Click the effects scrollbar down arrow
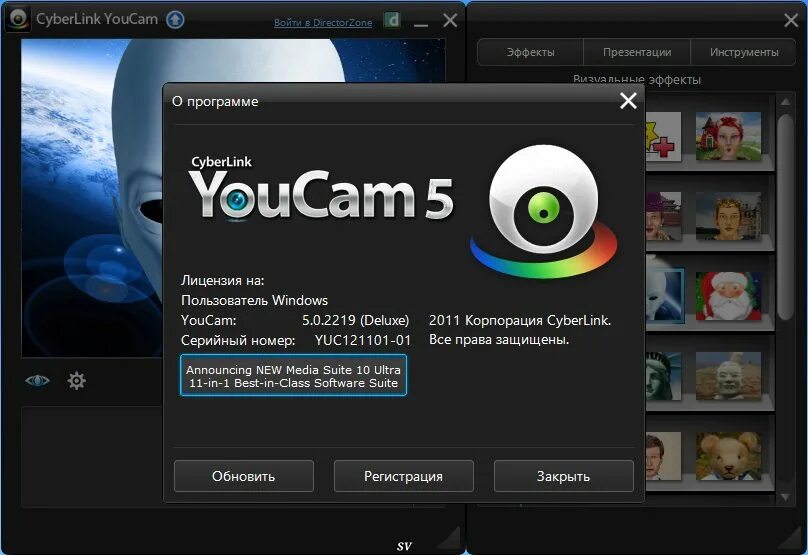 coord(785,497)
